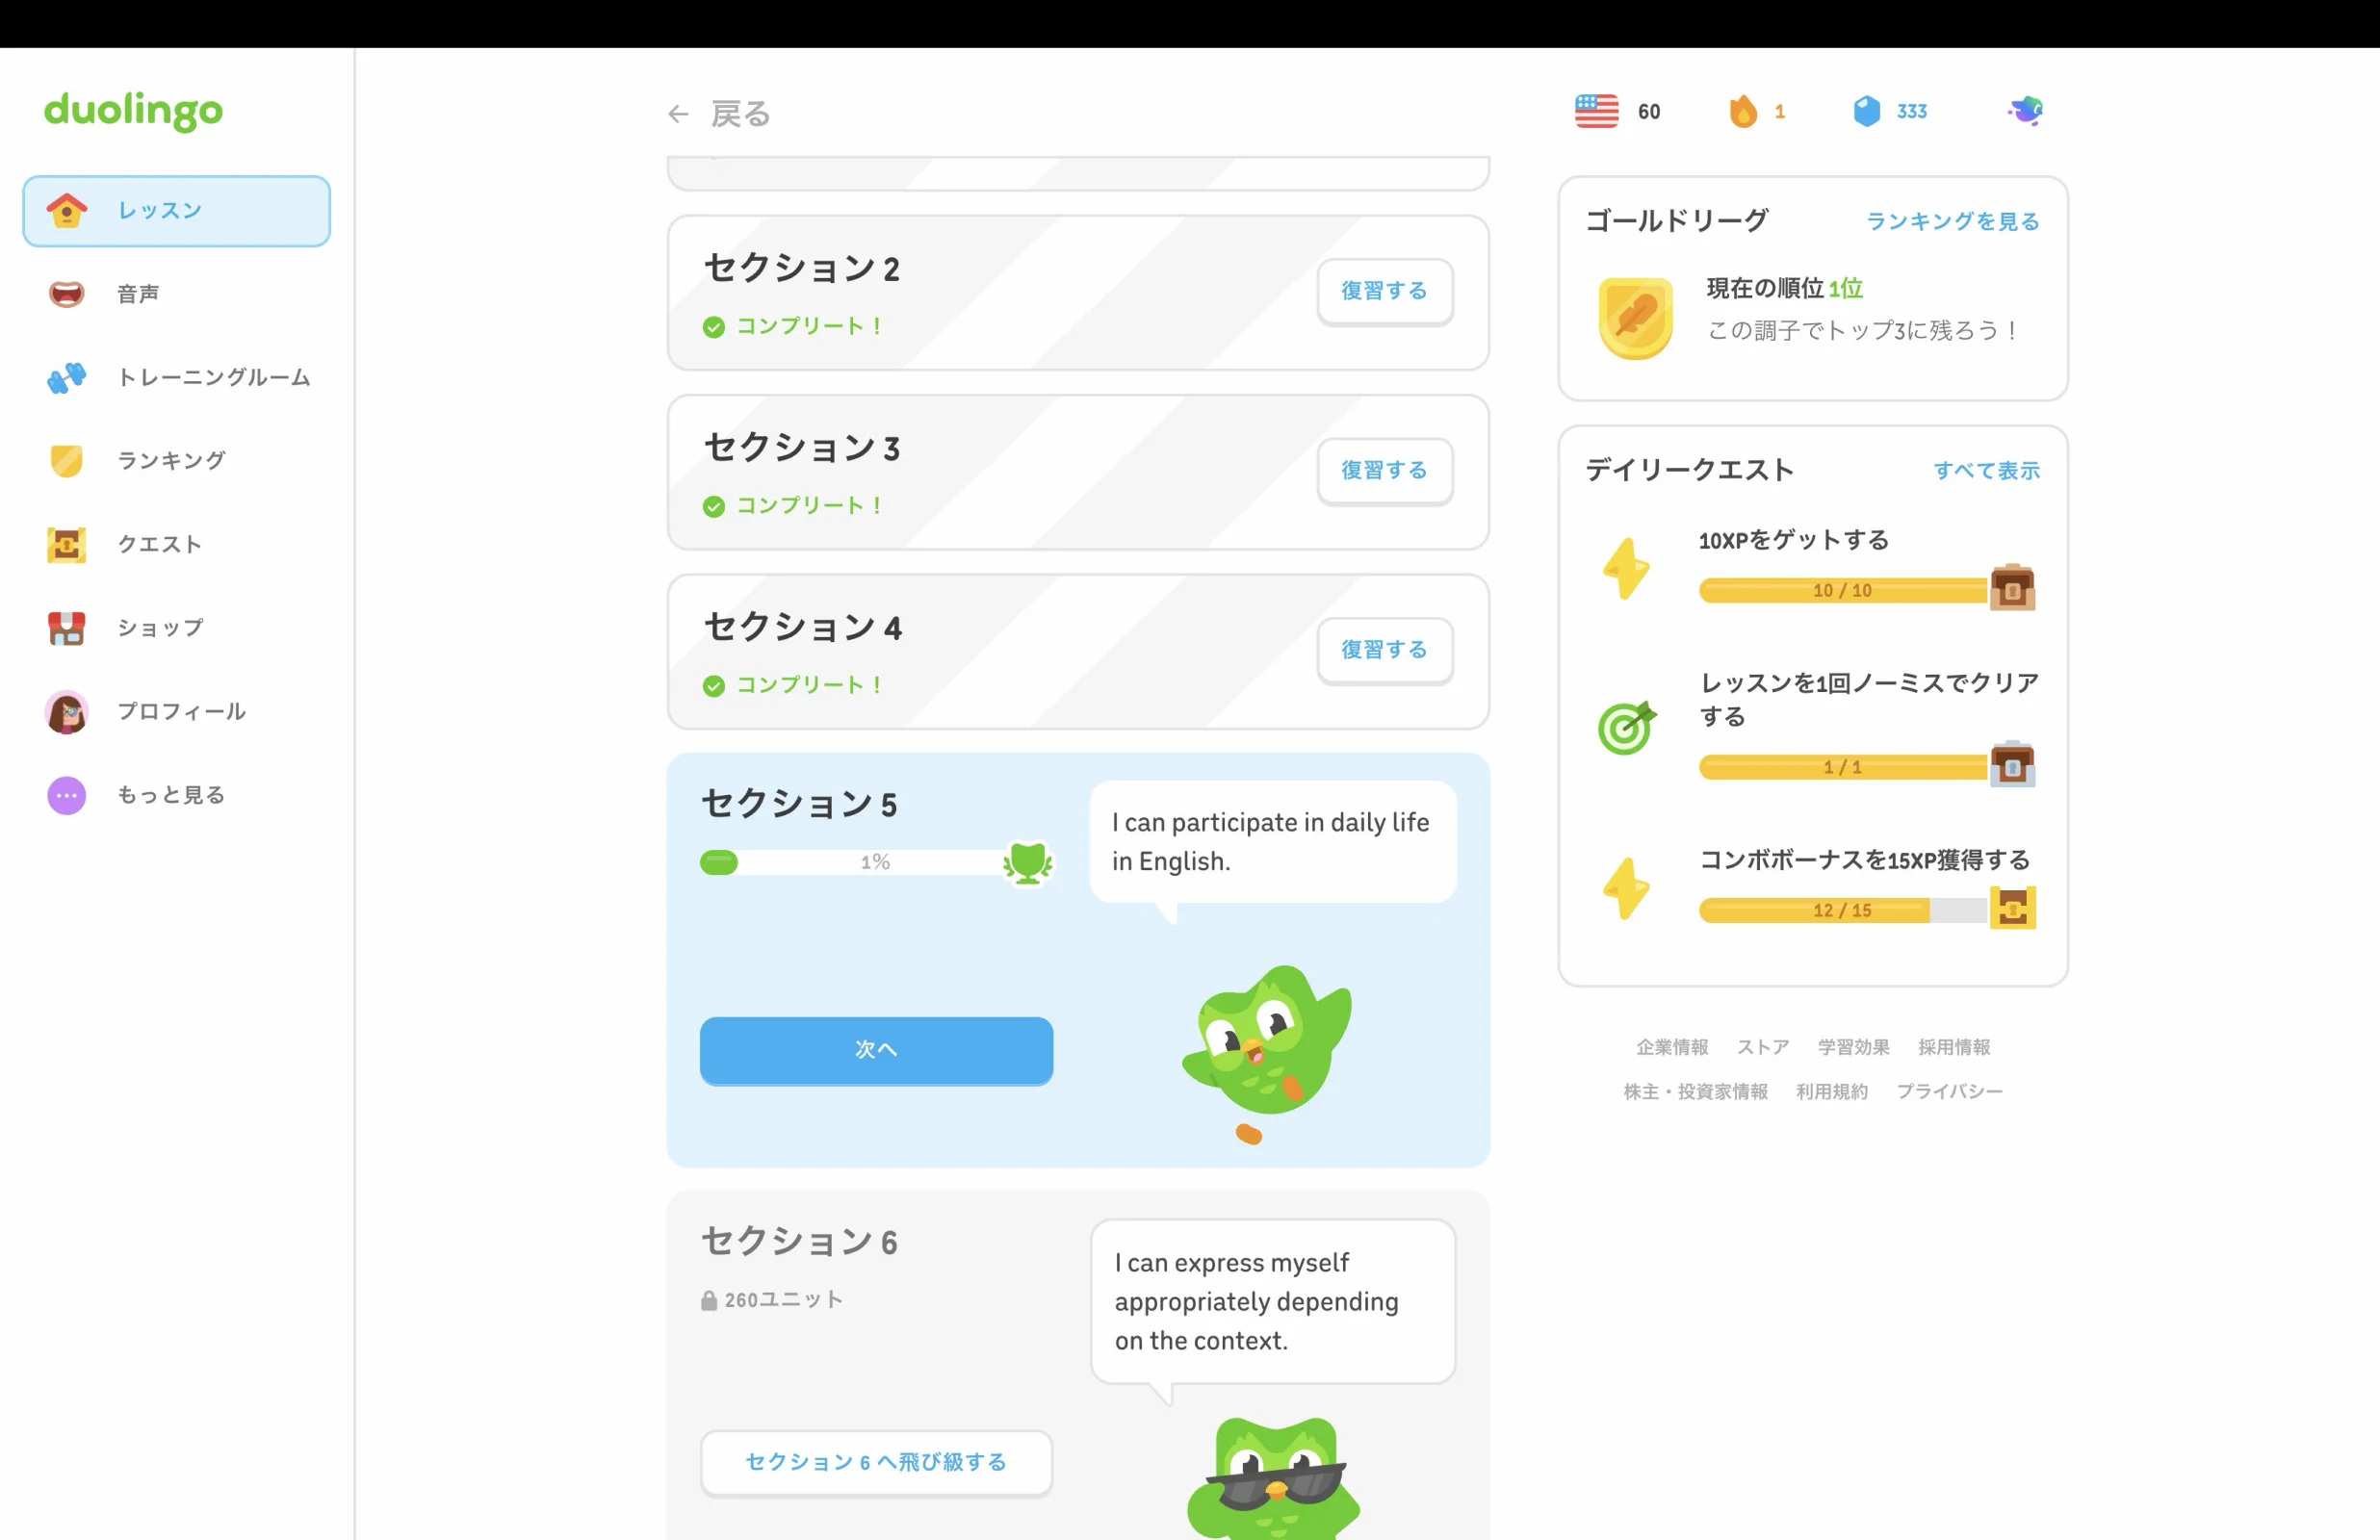
Task: Click the duolingo logo
Action: point(133,110)
